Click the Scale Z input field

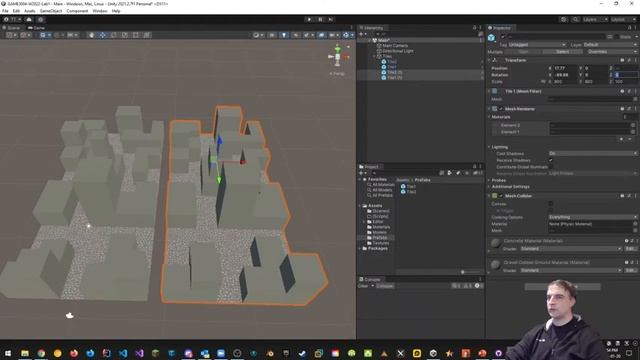[625, 82]
